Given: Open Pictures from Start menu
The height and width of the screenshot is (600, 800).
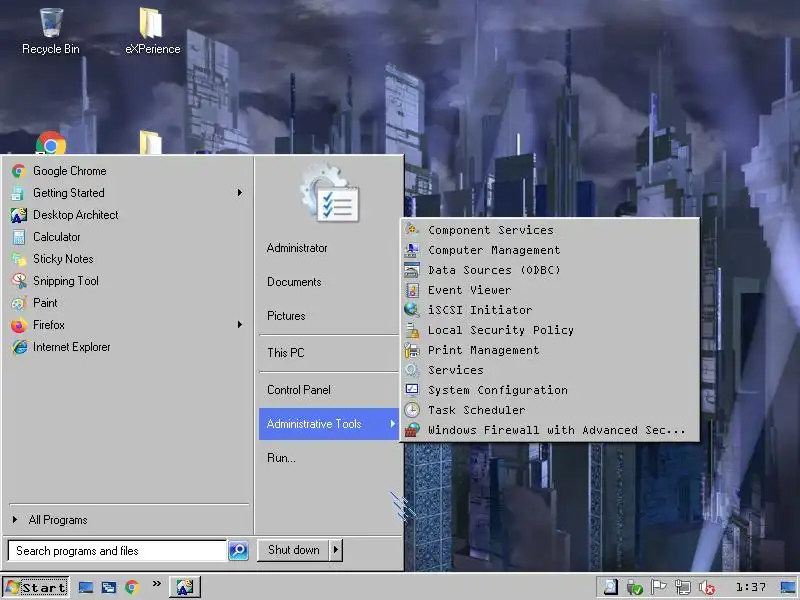Looking at the screenshot, I should click(x=286, y=316).
